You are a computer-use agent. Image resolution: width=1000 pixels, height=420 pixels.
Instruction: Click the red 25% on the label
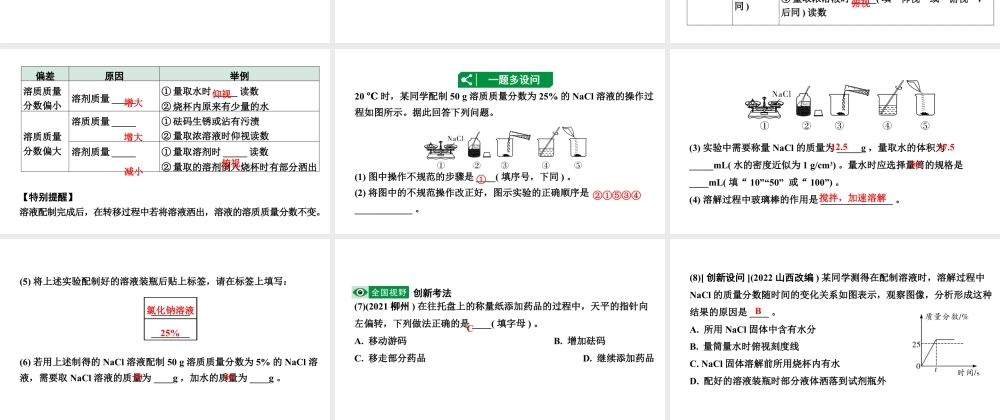click(x=170, y=333)
